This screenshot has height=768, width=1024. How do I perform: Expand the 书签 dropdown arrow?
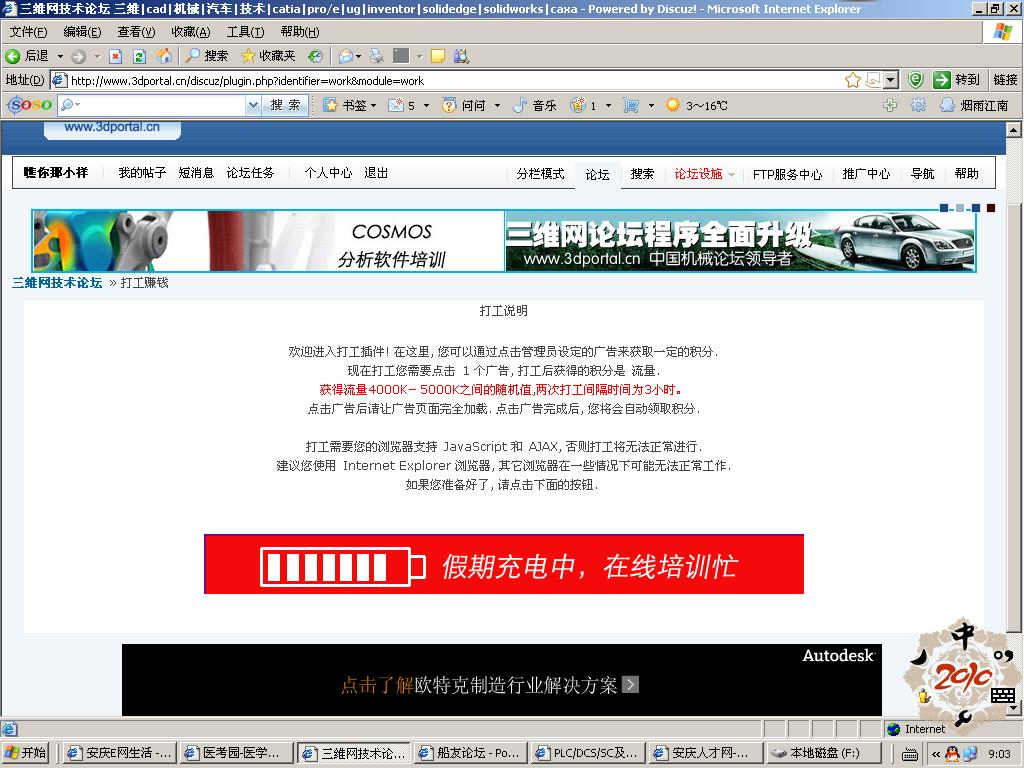374,105
